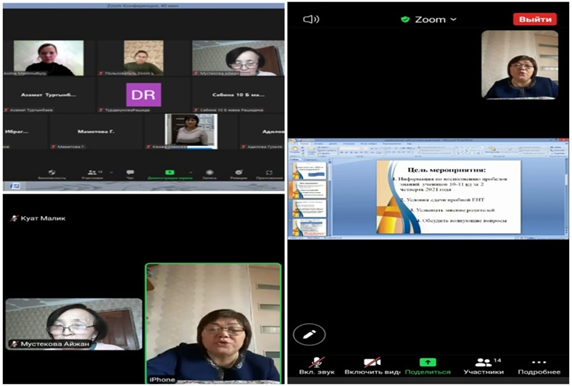The height and width of the screenshot is (386, 572).
Task: Tap the round pencil annotation icon
Action: point(309,334)
